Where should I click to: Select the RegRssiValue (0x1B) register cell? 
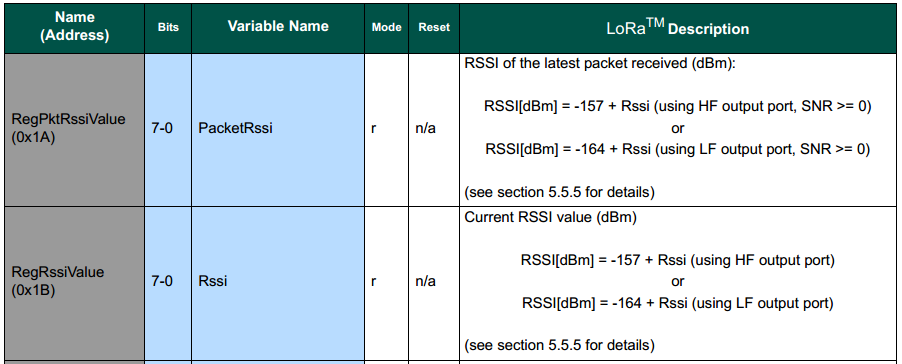(74, 283)
